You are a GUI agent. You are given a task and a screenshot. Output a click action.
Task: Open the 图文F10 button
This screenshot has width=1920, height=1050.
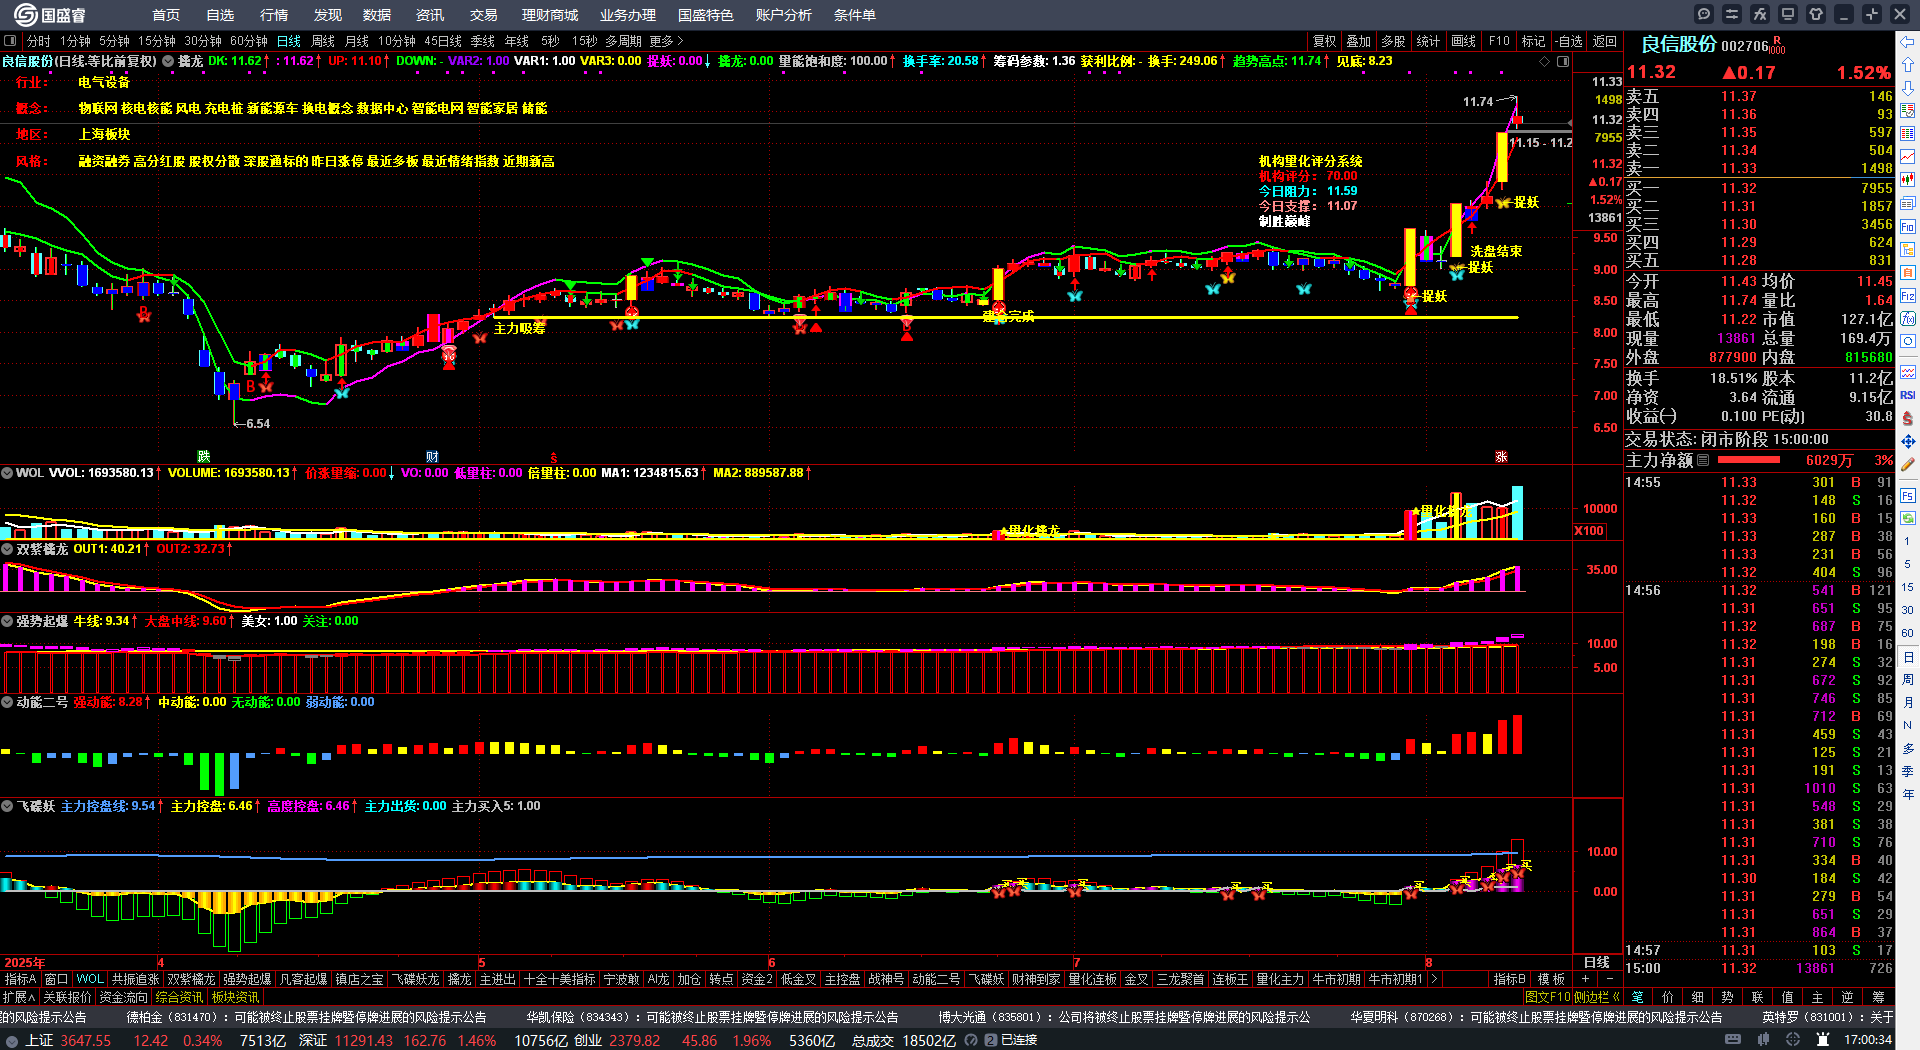[x=1548, y=997]
